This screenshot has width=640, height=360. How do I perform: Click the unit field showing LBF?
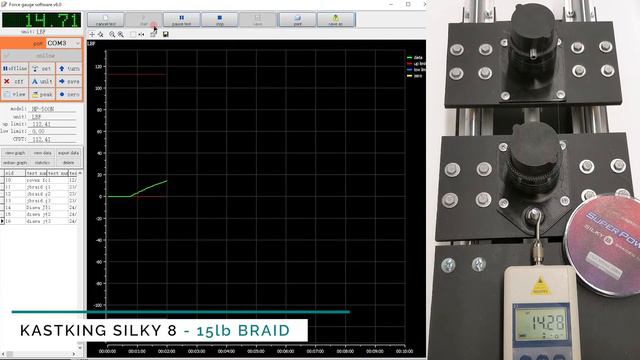(x=53, y=117)
